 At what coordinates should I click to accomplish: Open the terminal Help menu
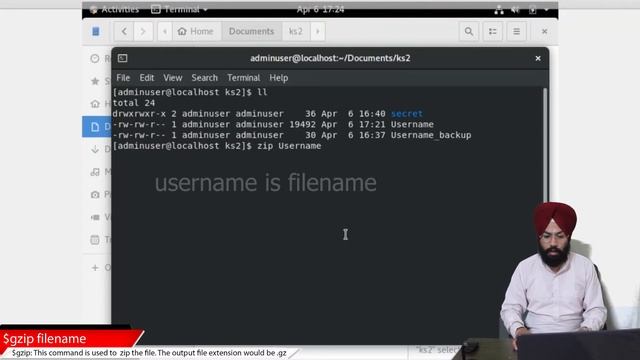tap(279, 78)
